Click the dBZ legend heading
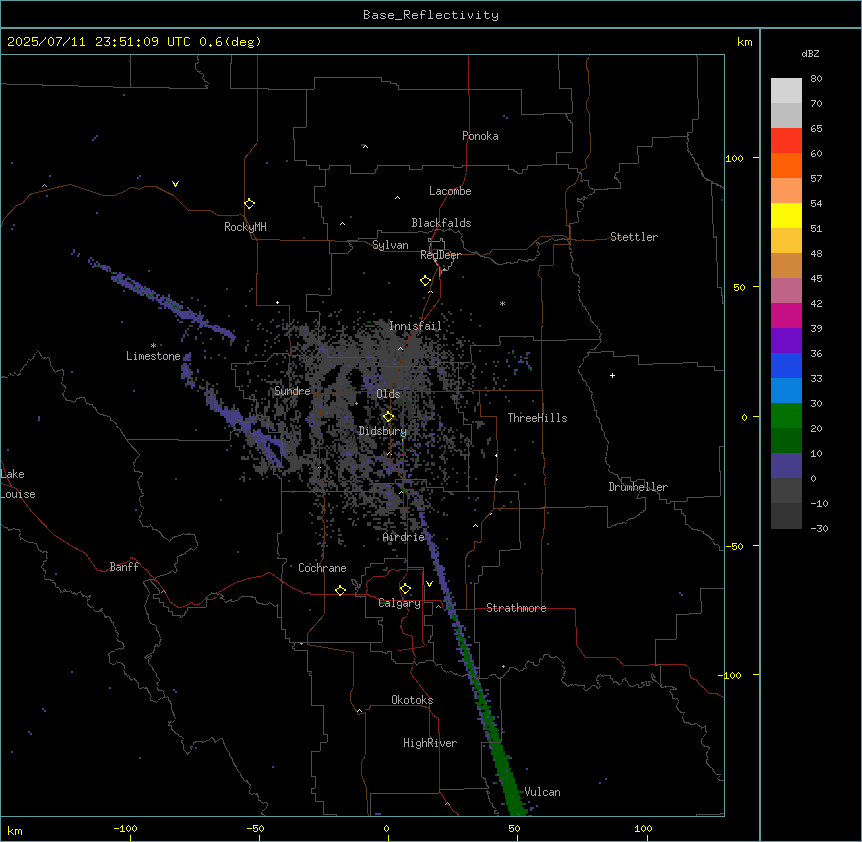This screenshot has height=842, width=862. (810, 53)
